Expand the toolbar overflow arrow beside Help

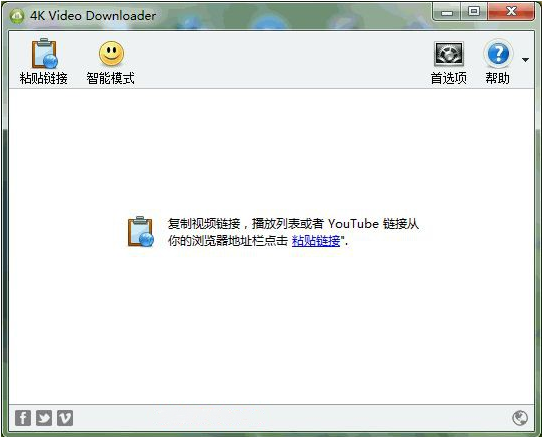pyautogui.click(x=525, y=60)
